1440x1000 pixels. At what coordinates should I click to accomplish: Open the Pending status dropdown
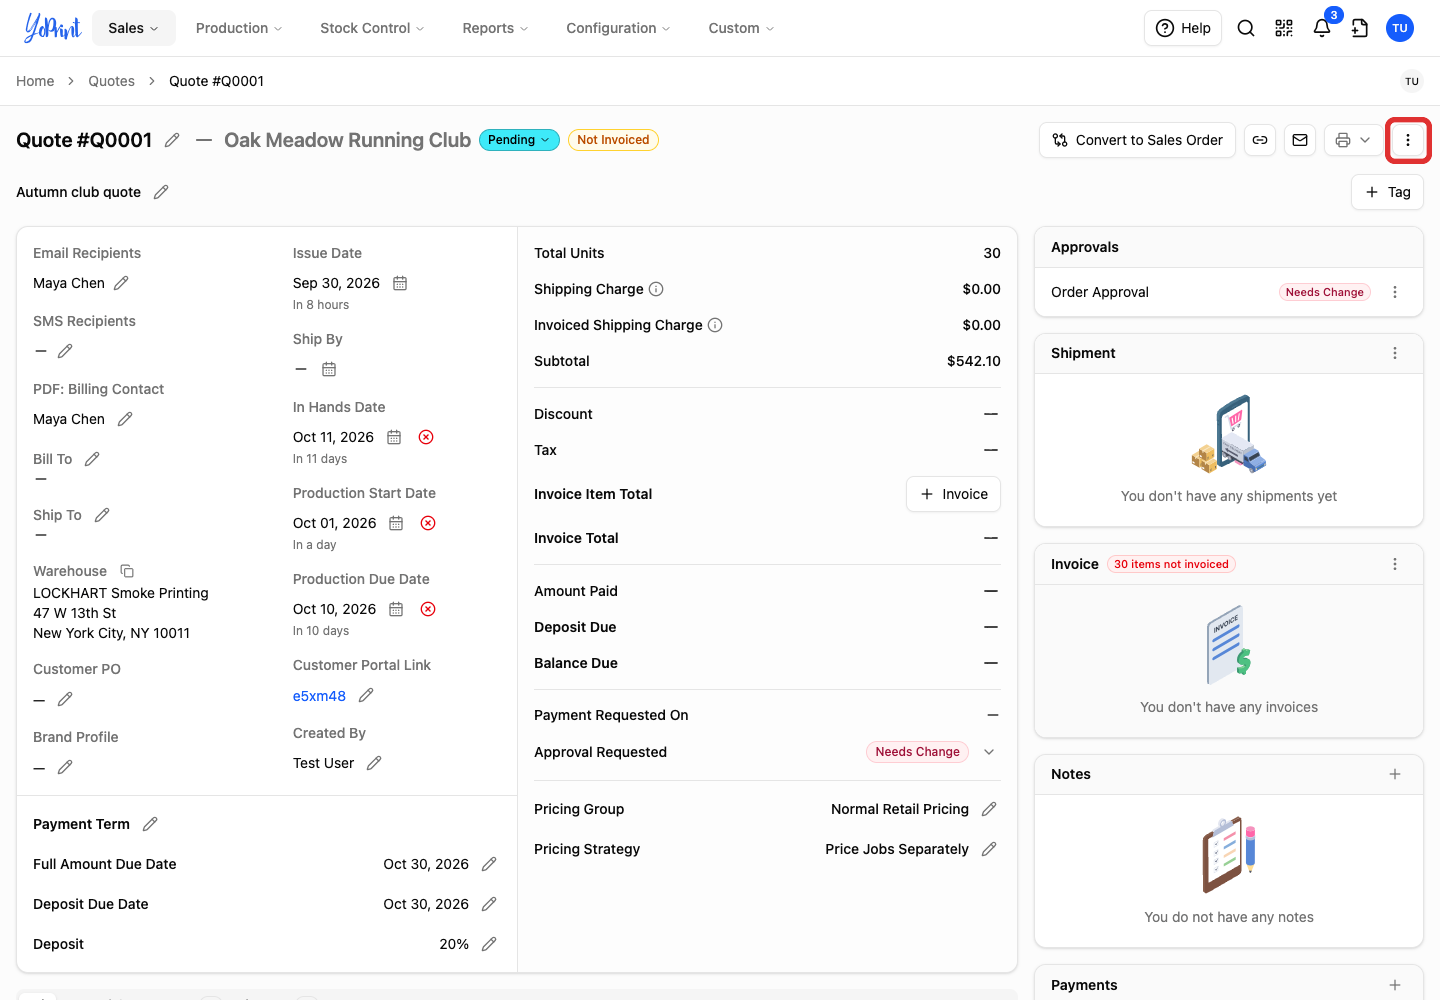click(519, 140)
